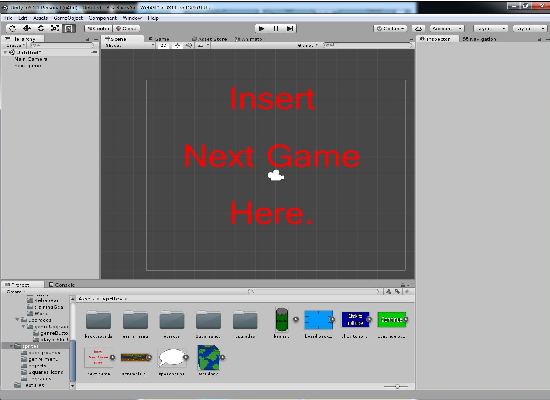Image resolution: width=550 pixels, height=400 pixels.
Task: Select the Rect transform tool
Action: (69, 28)
